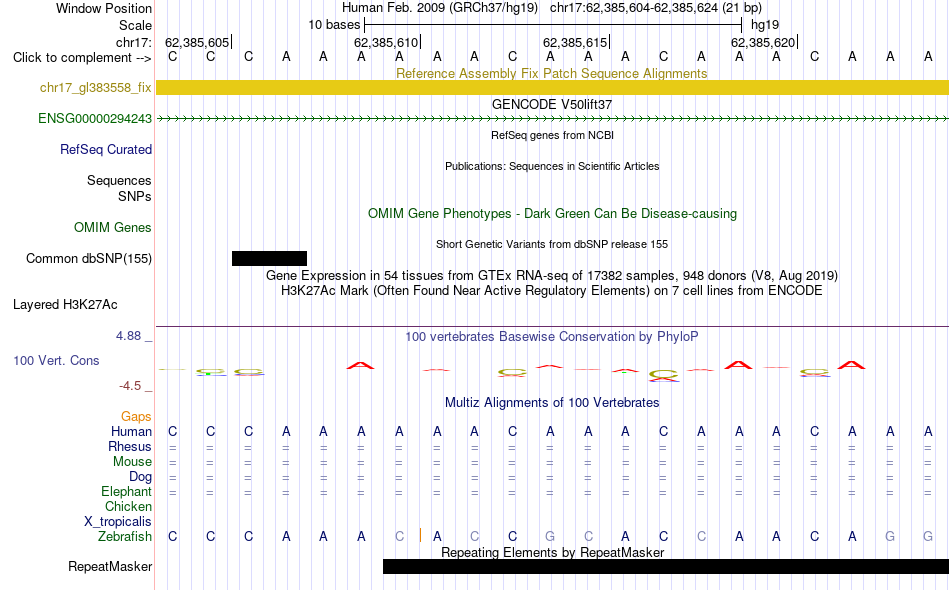Screen dimensions: 950x590
Task: Click the 4.88 PhyloP upper scale value
Action: tap(128, 336)
